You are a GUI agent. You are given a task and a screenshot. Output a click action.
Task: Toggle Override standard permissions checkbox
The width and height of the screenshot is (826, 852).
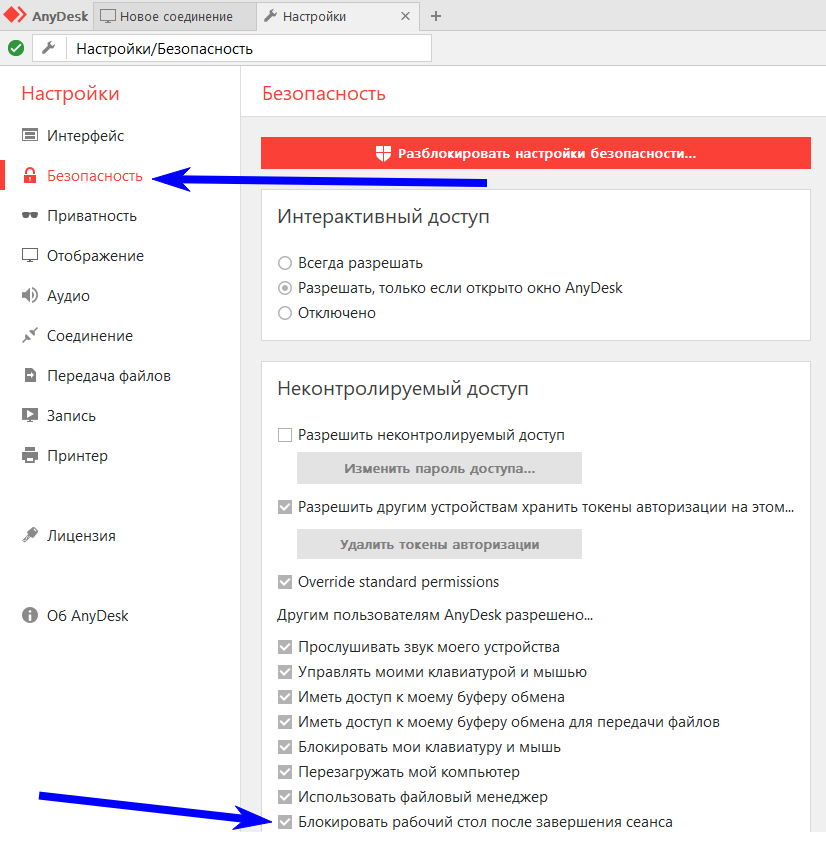click(x=285, y=582)
